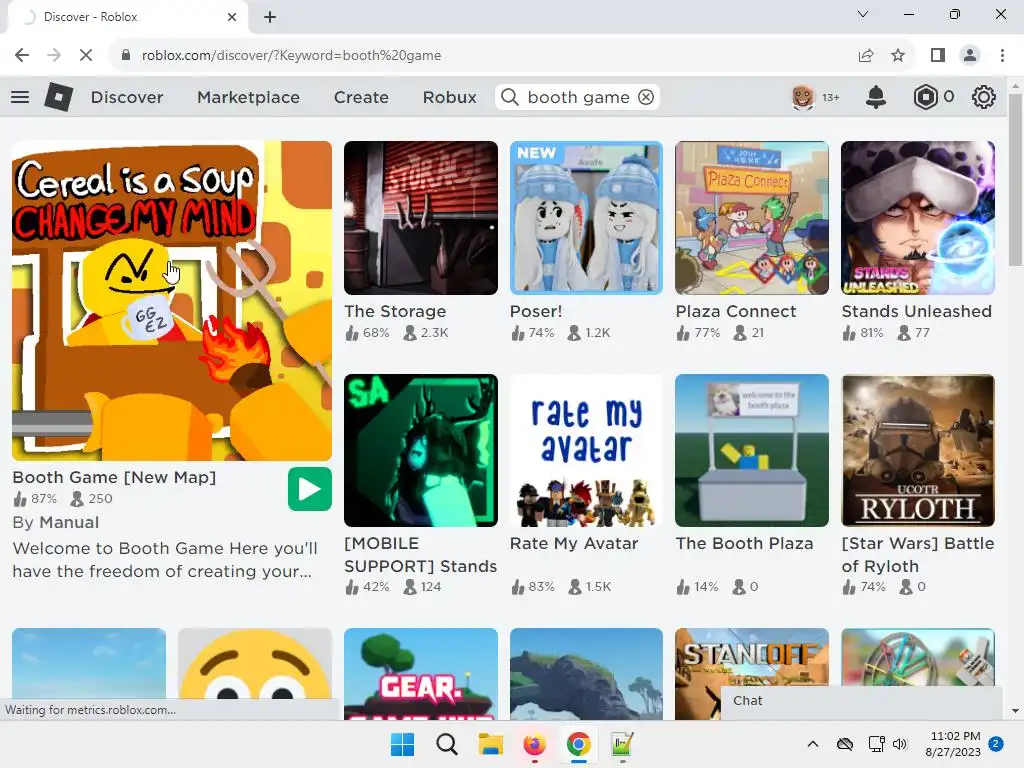
Task: Open Battle of Ryloth thumbnail
Action: coord(918,451)
